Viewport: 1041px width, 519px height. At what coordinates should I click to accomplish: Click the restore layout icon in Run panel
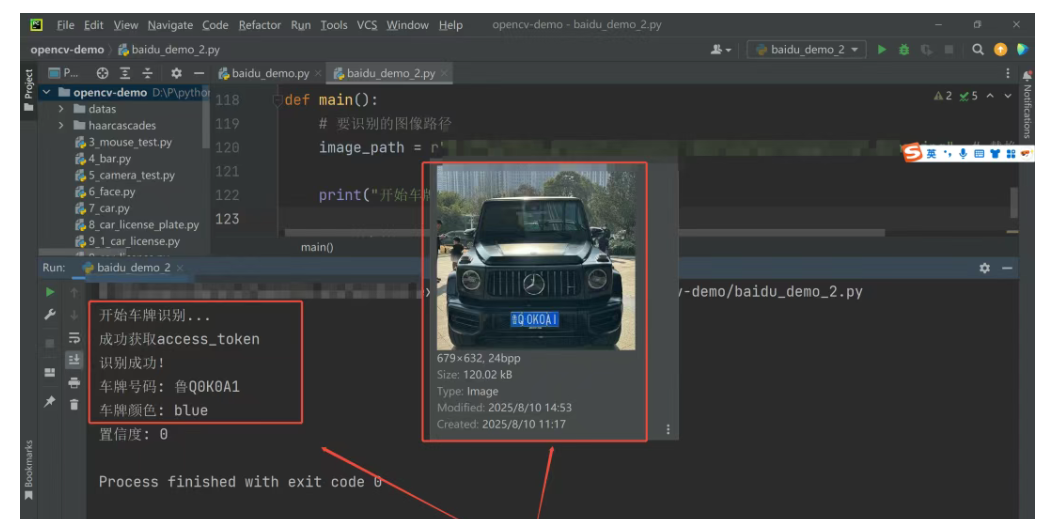(50, 372)
